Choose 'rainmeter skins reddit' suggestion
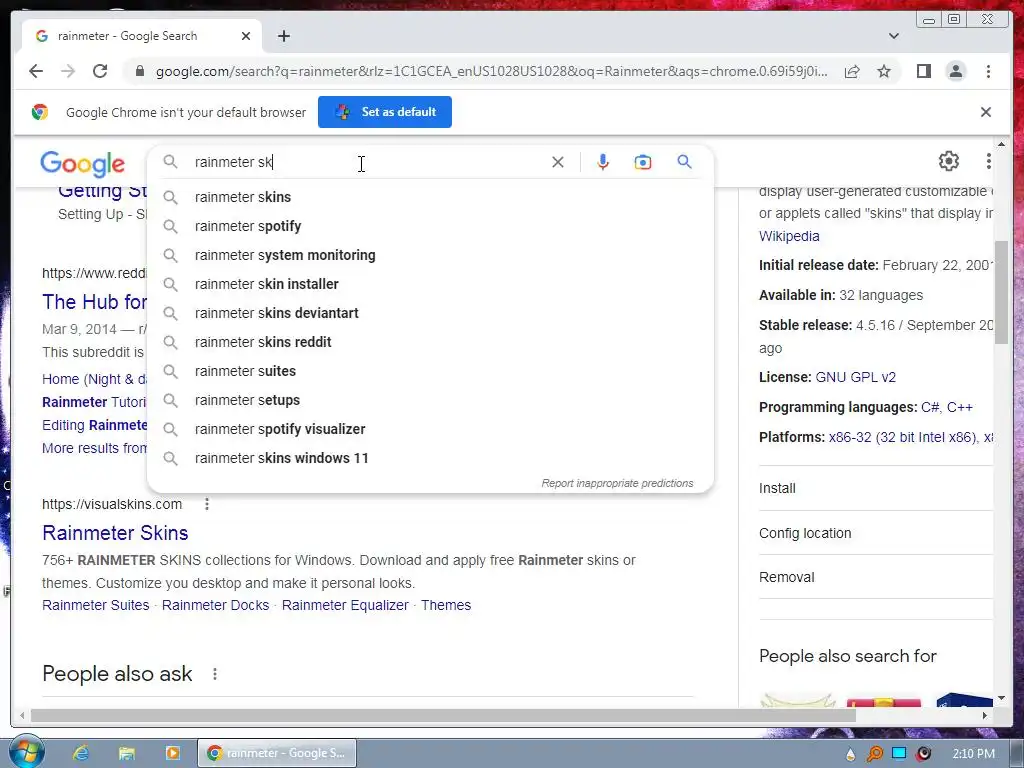1024x768 pixels. pyautogui.click(x=431, y=342)
